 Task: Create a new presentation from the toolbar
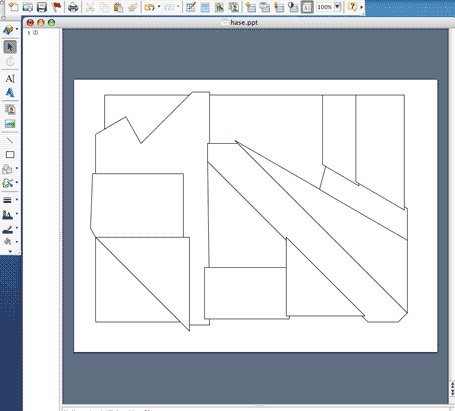click(x=13, y=7)
